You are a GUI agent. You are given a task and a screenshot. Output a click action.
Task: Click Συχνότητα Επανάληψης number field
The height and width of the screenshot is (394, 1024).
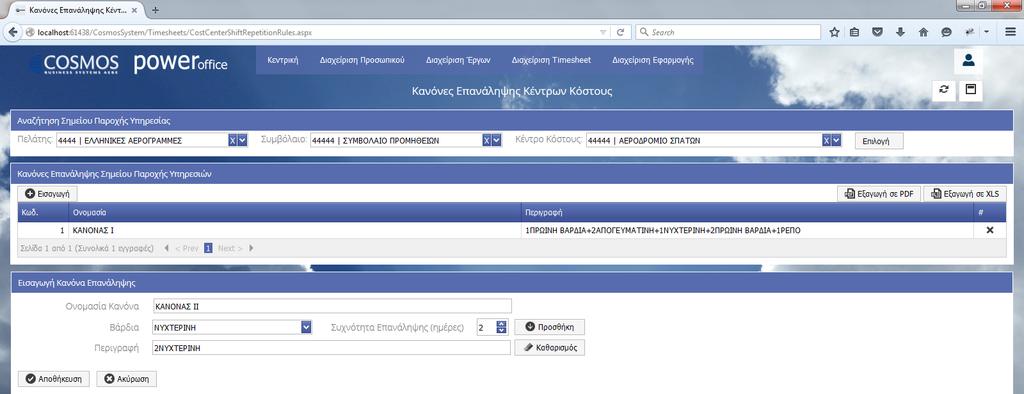(x=486, y=327)
